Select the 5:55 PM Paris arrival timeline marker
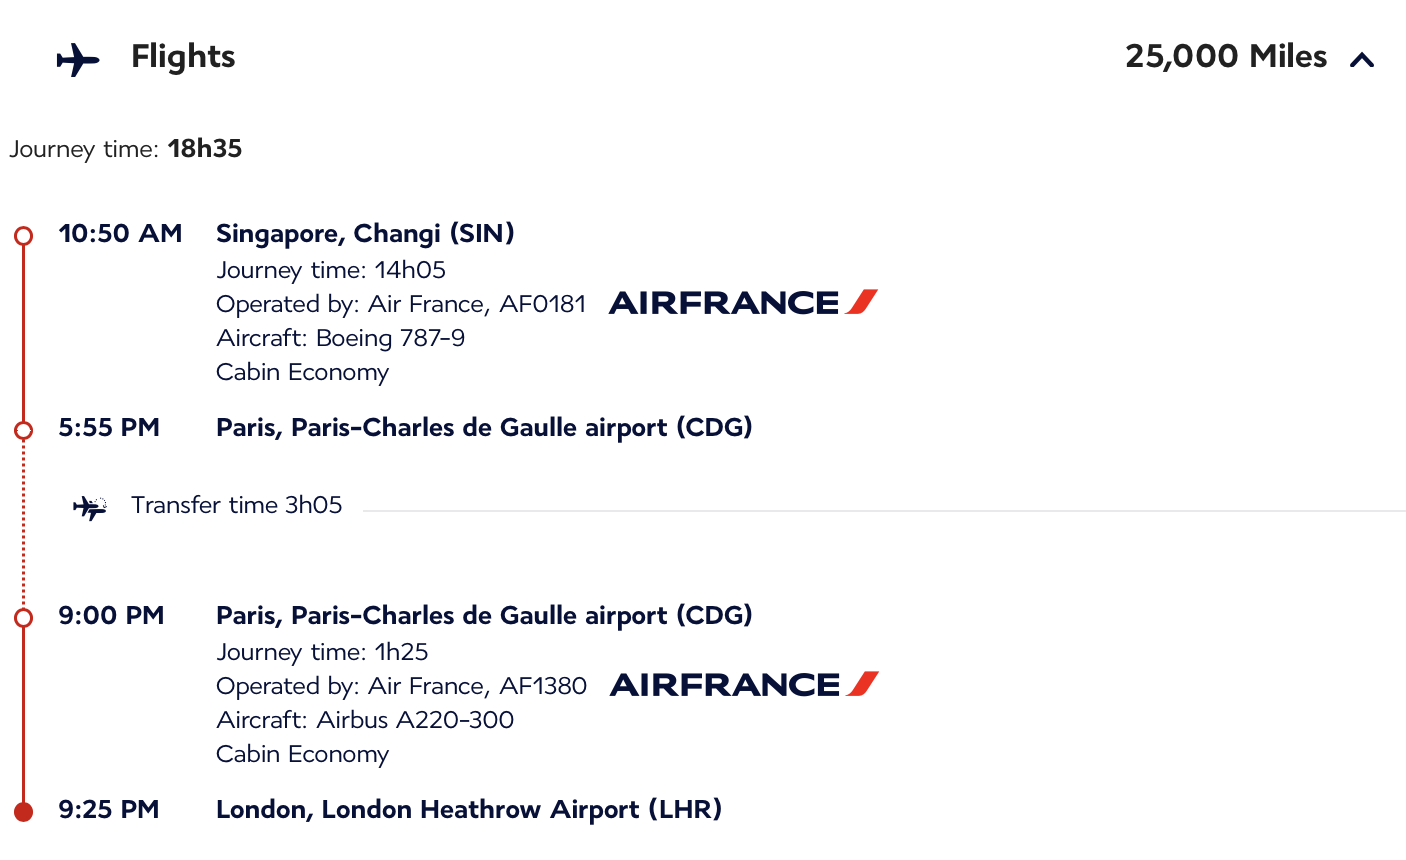This screenshot has width=1406, height=860. tap(24, 430)
